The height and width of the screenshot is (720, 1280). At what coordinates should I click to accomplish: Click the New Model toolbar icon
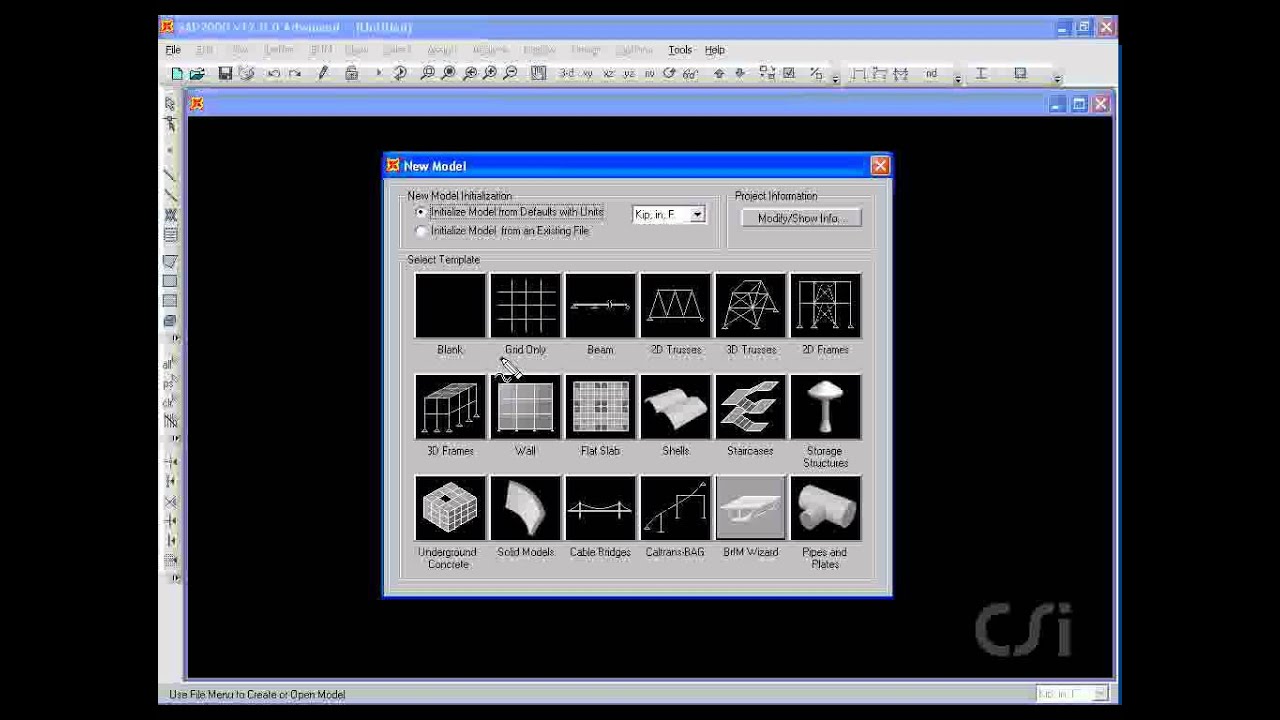click(x=177, y=74)
